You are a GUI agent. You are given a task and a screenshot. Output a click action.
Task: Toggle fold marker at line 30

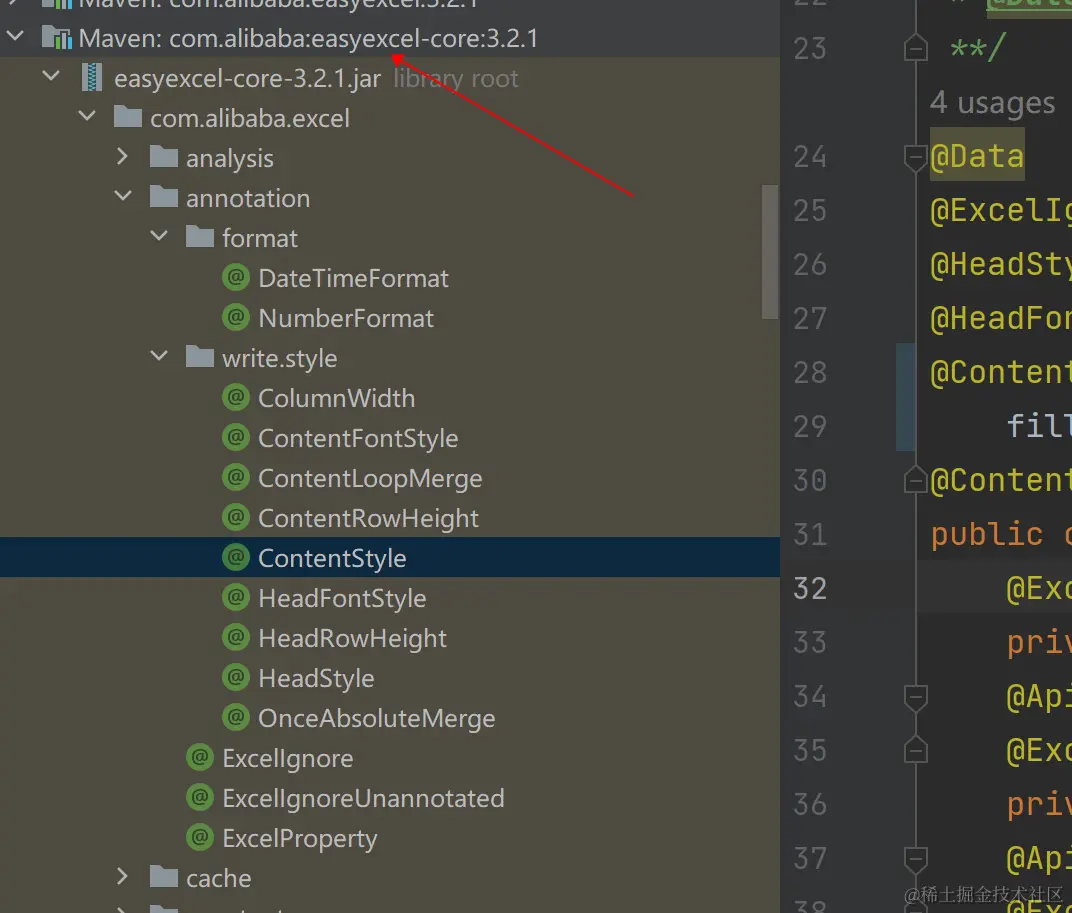914,480
